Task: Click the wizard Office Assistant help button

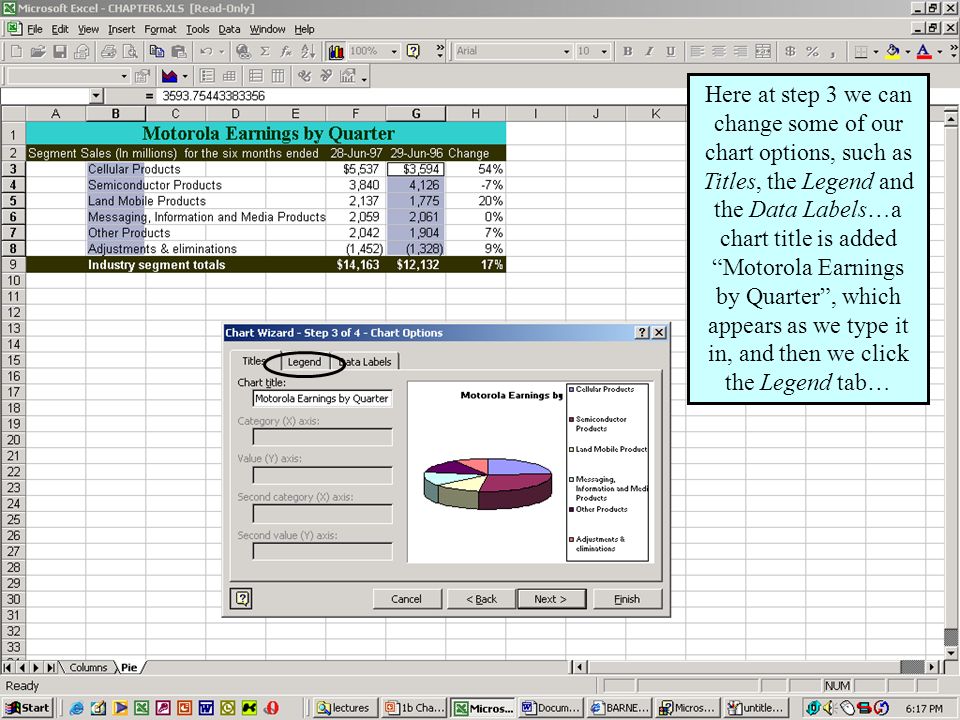Action: coord(242,598)
